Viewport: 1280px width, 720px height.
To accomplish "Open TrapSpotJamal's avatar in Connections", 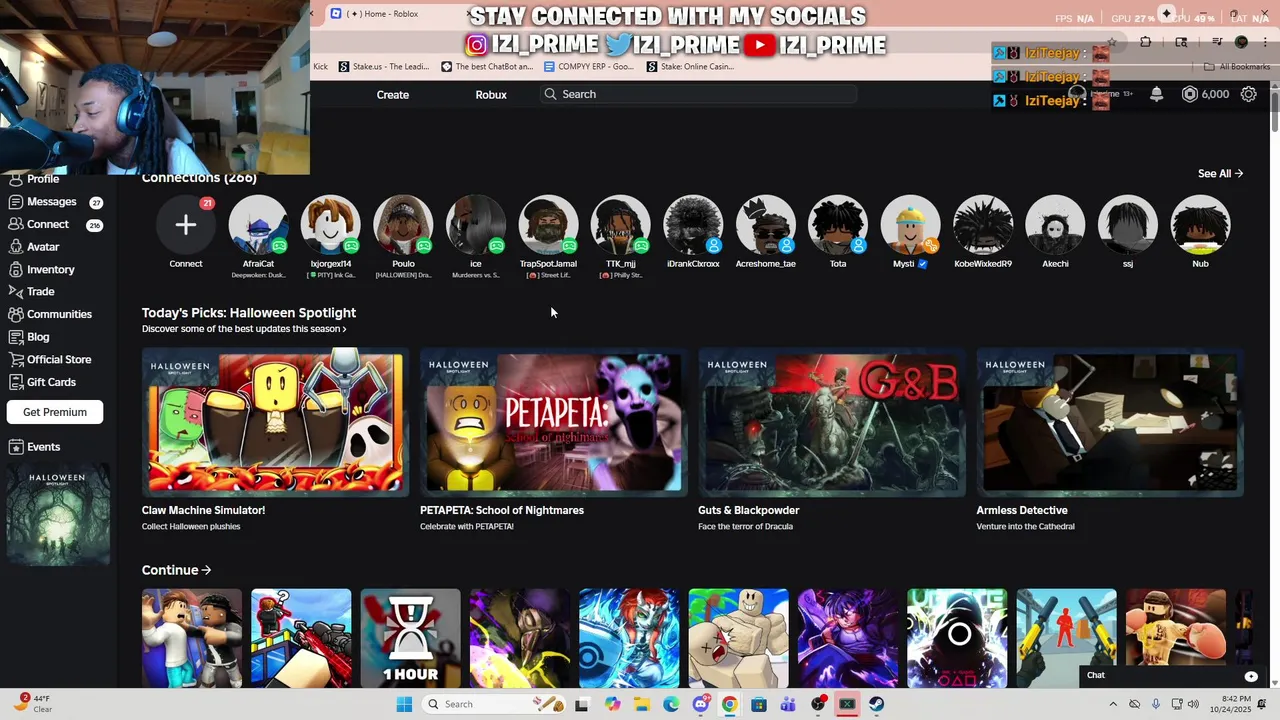I will (x=548, y=225).
